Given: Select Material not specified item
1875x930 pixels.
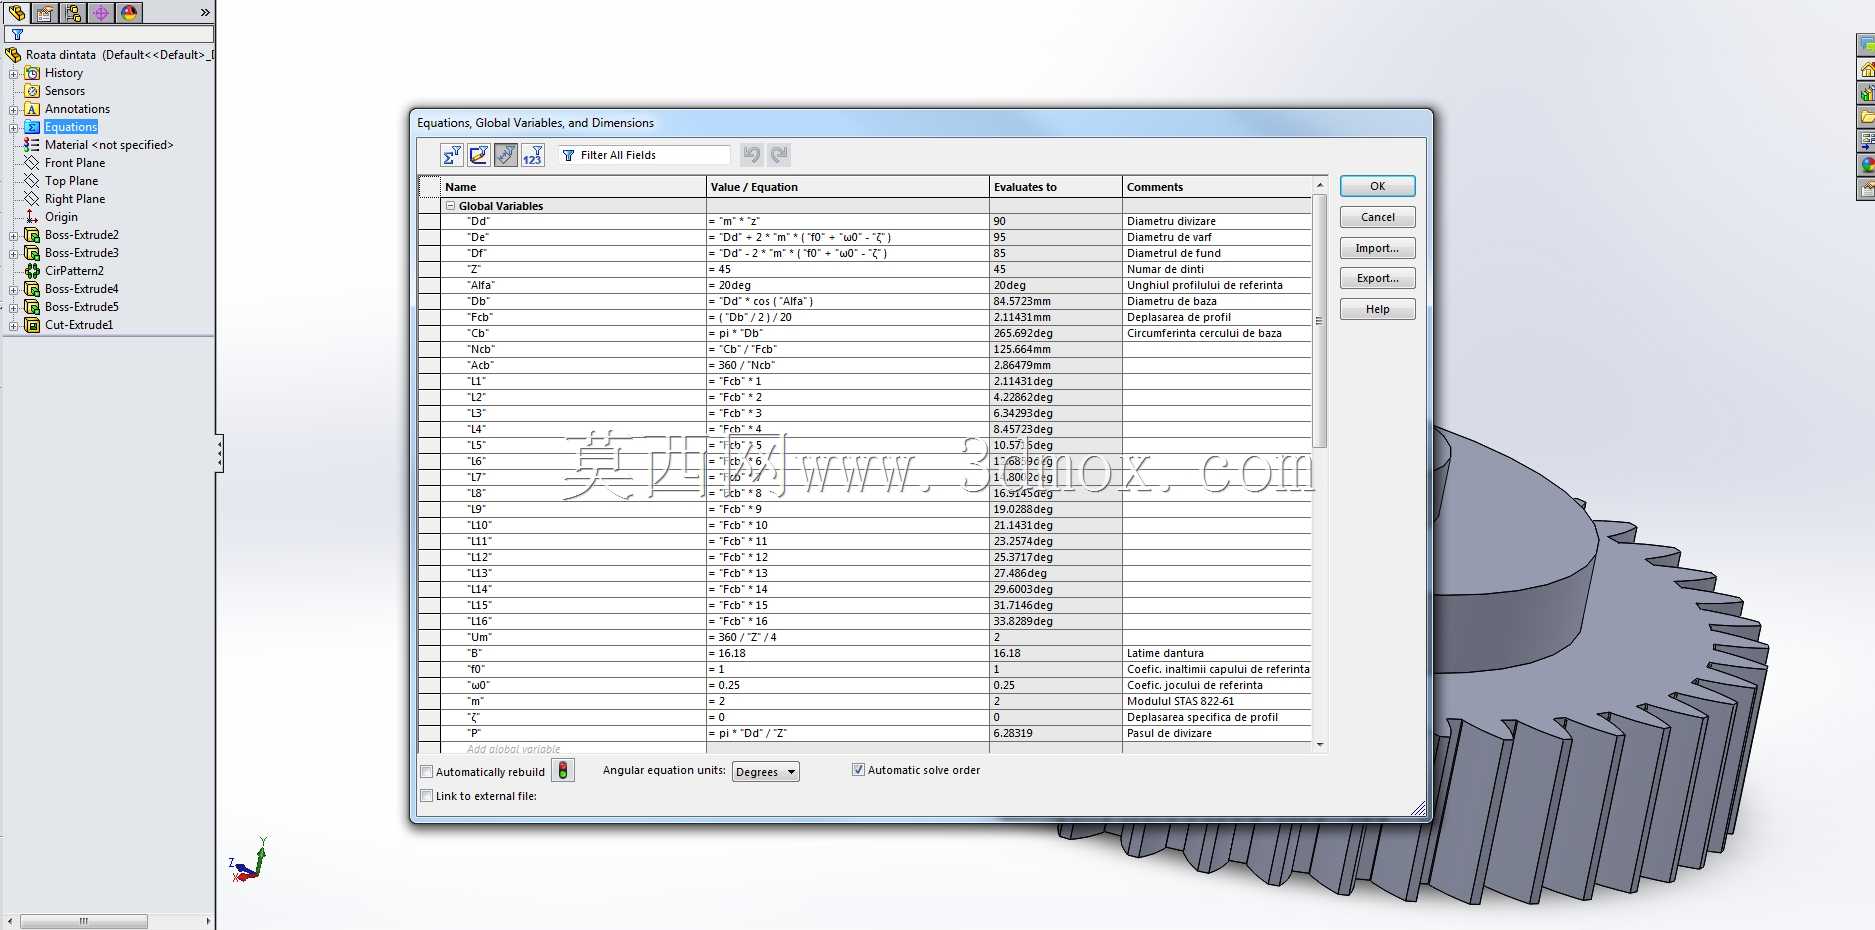Looking at the screenshot, I should click(x=109, y=145).
